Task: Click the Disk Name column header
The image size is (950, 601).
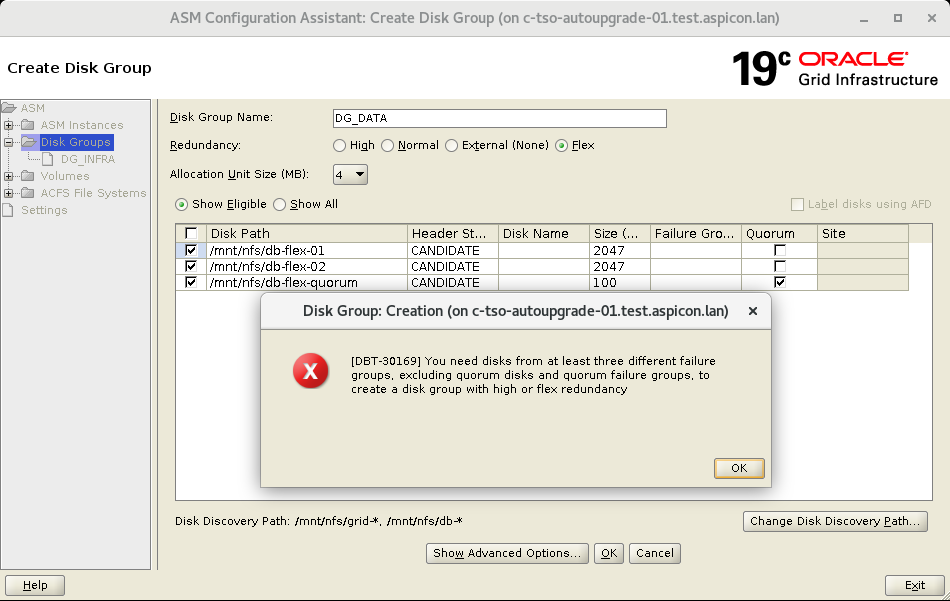Action: click(x=543, y=233)
